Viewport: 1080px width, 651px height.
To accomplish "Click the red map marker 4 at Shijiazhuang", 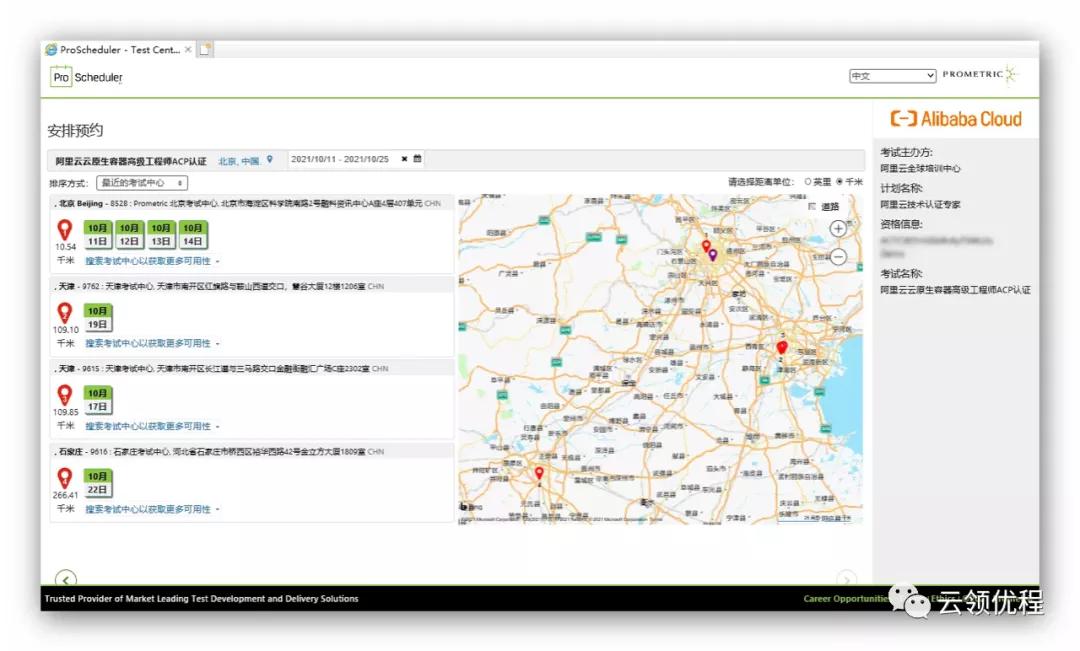I will (x=539, y=473).
